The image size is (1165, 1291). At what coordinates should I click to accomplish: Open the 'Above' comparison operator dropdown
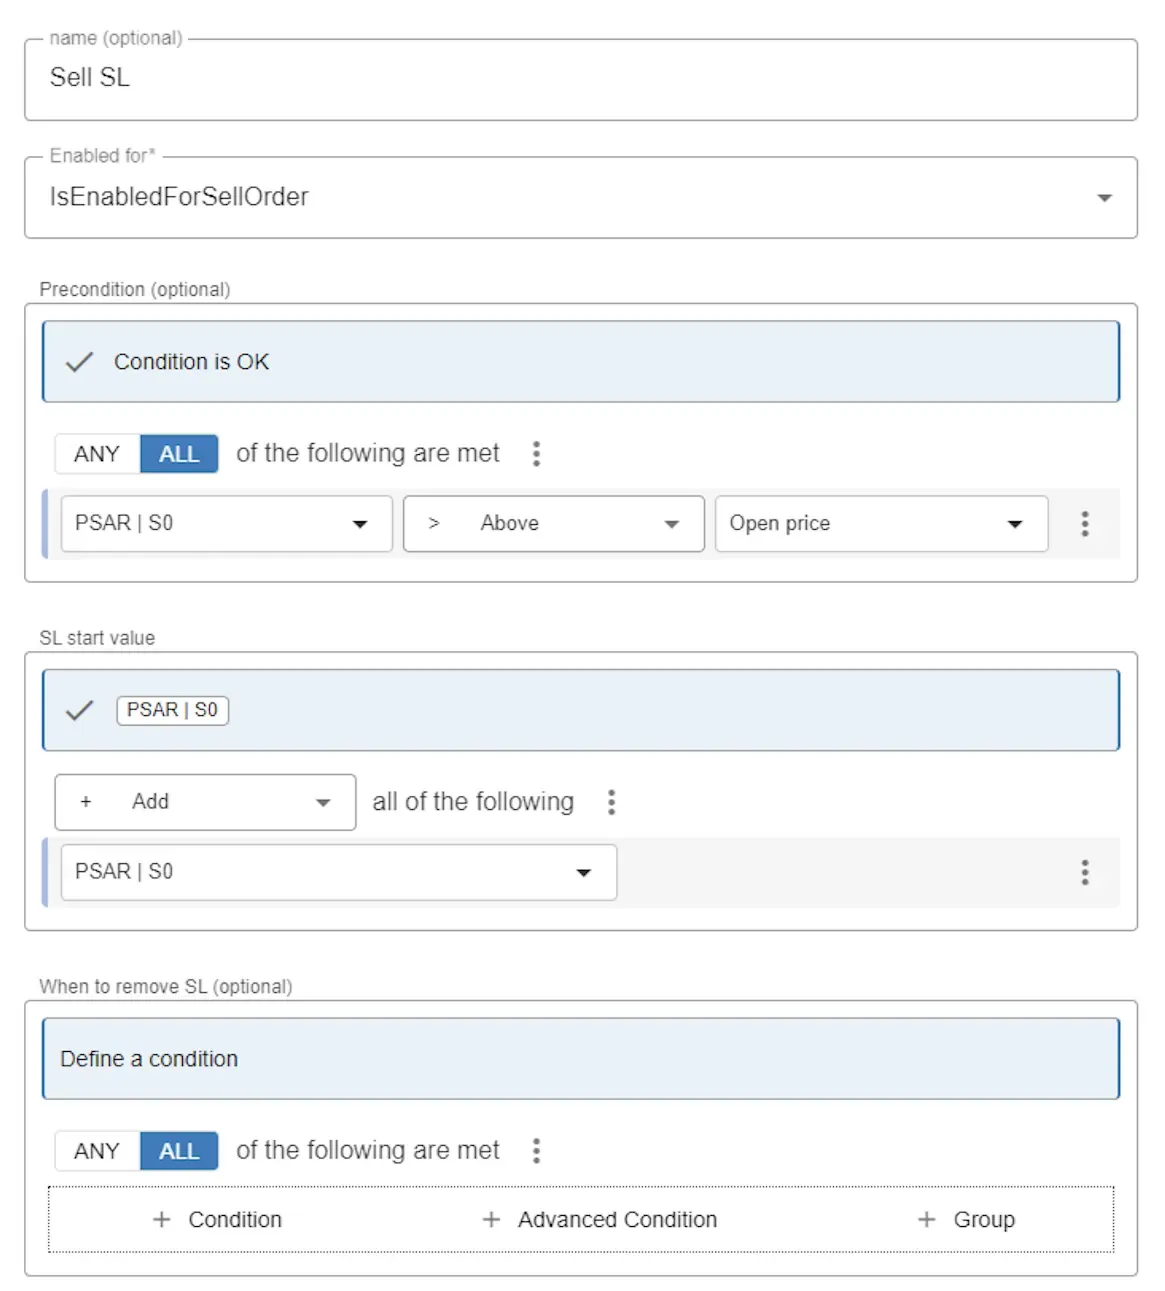click(553, 524)
